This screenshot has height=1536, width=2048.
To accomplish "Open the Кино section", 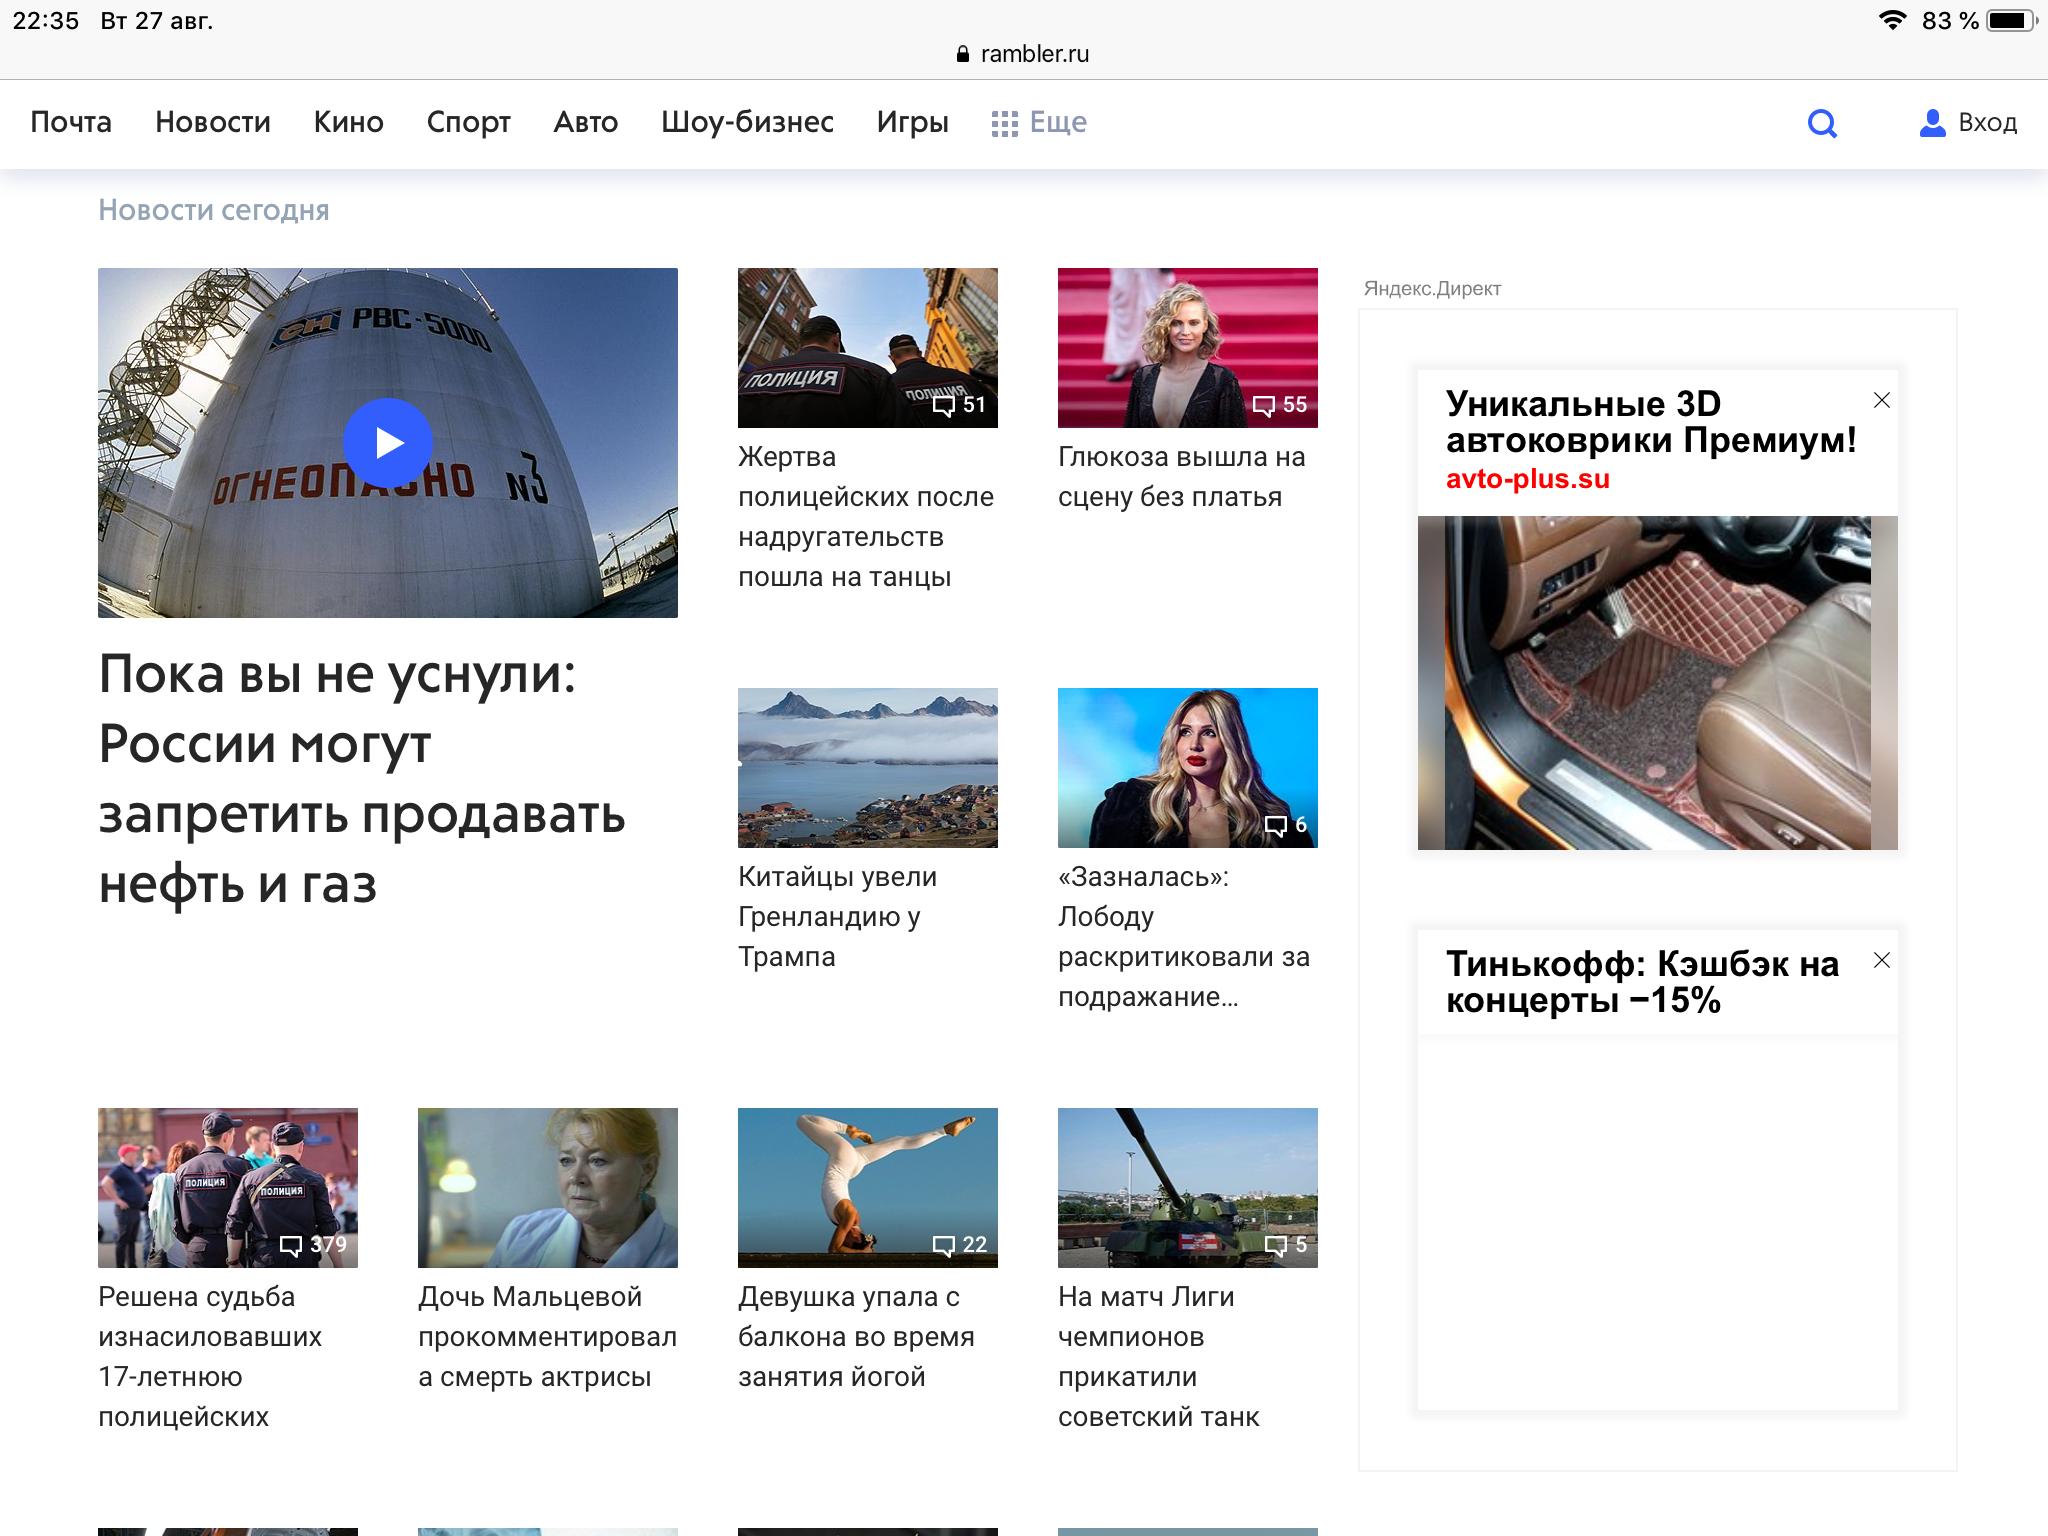I will click(x=349, y=122).
